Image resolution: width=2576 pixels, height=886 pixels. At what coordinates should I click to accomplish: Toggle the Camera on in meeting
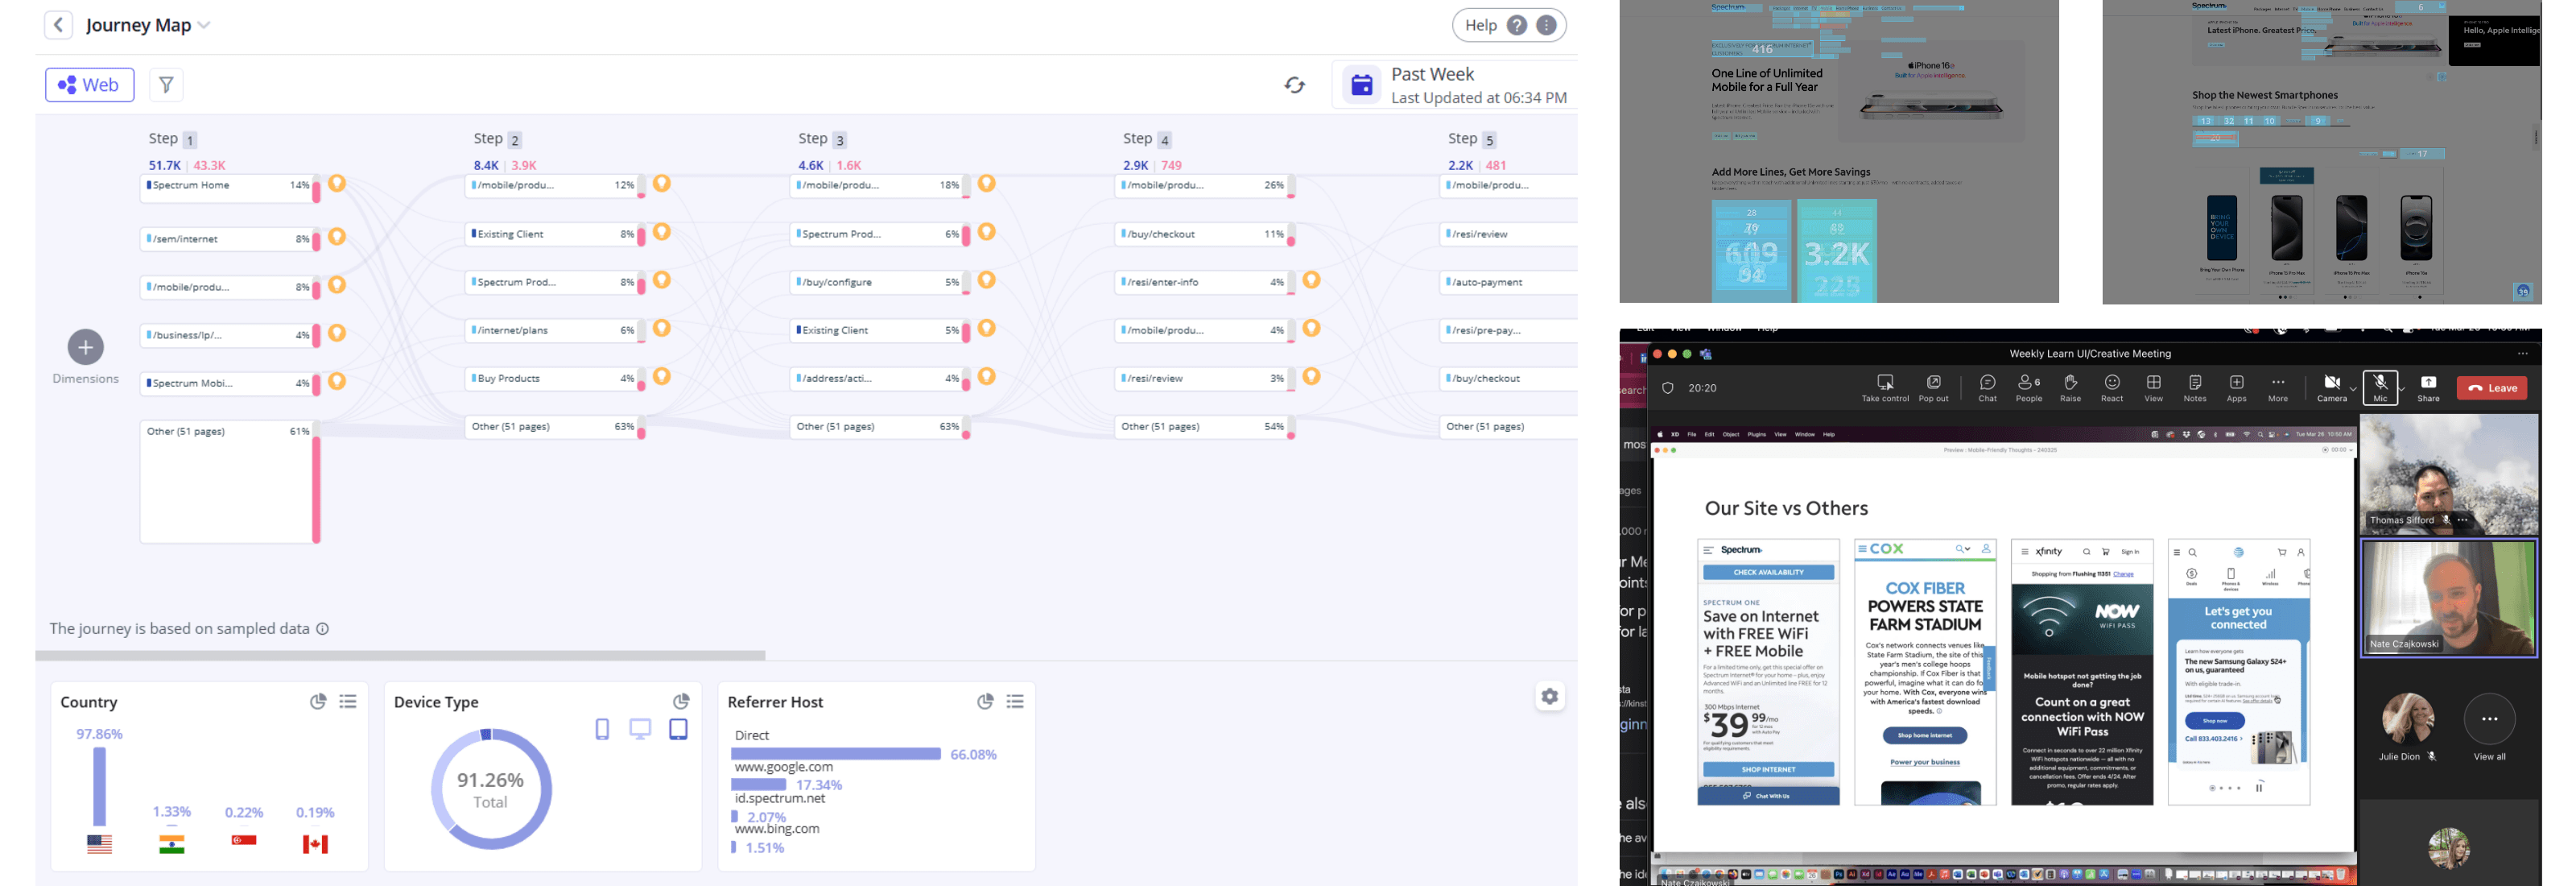pos(2331,387)
